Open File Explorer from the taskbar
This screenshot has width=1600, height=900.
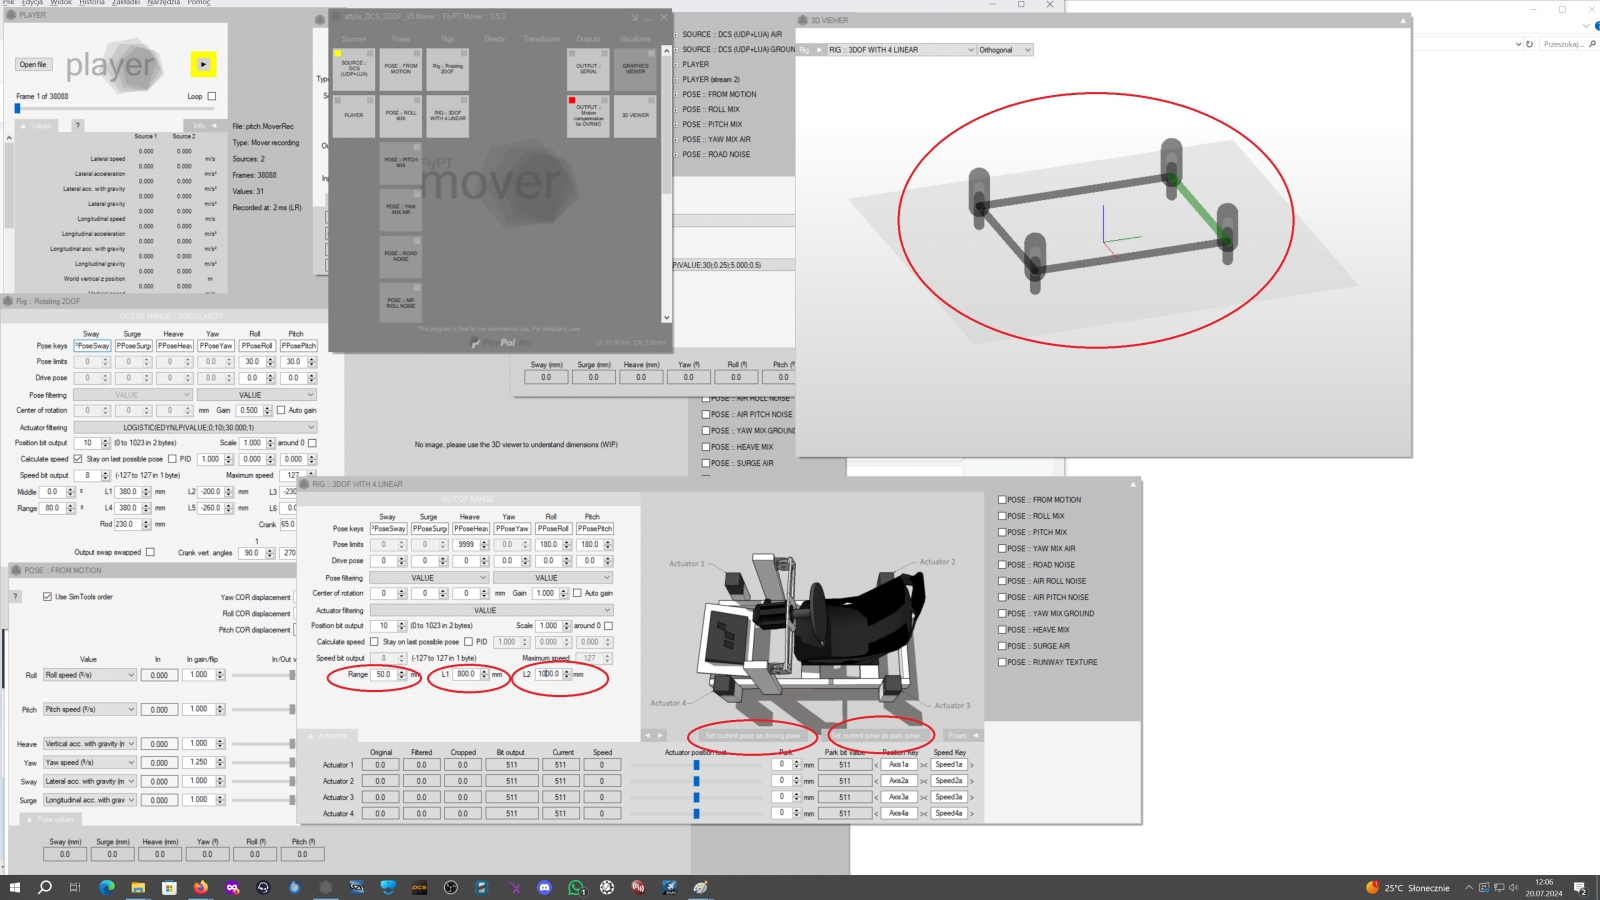pos(138,887)
